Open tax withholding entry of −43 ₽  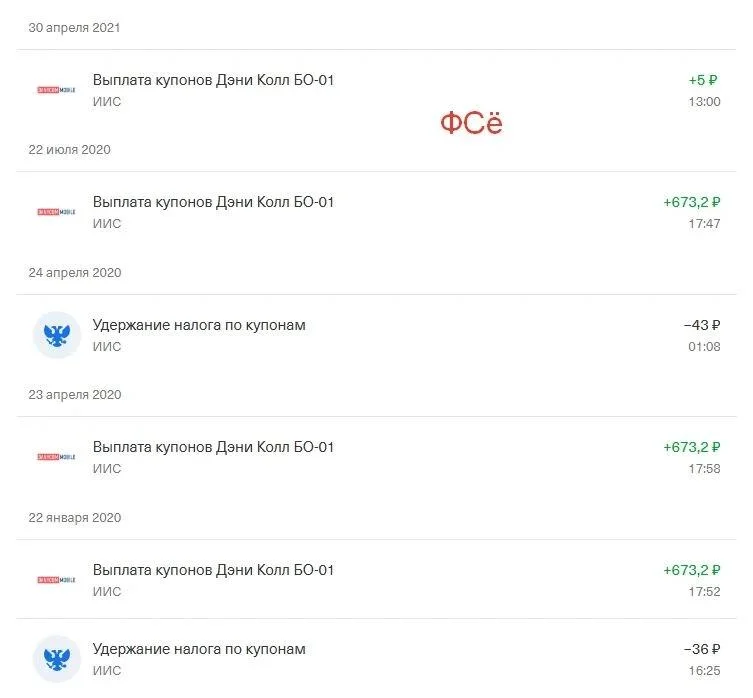click(376, 335)
